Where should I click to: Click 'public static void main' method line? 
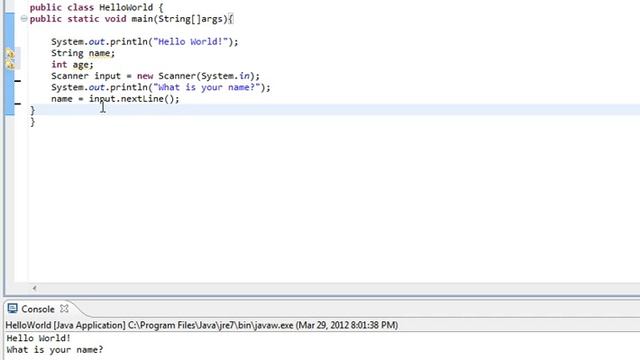click(131, 19)
